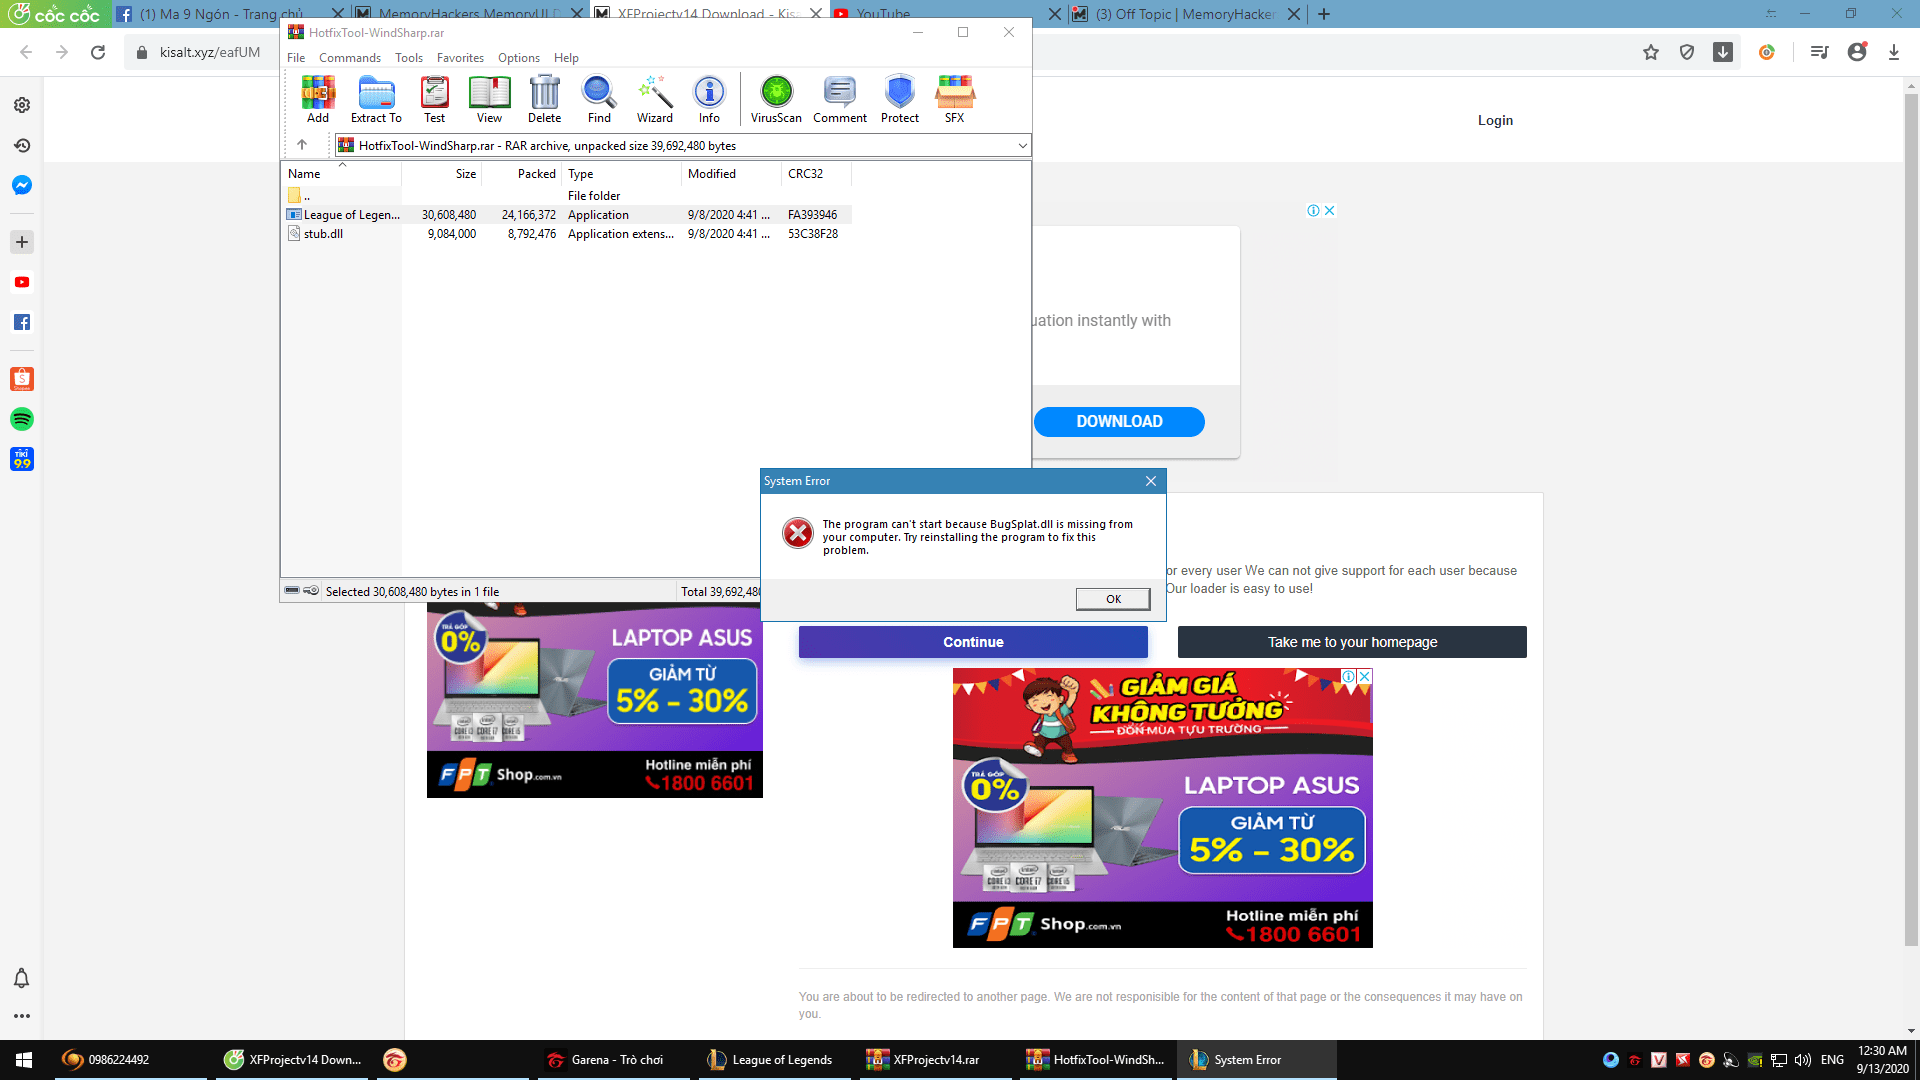Image resolution: width=1920 pixels, height=1080 pixels.
Task: Sort files by CRC32 column
Action: (x=816, y=174)
